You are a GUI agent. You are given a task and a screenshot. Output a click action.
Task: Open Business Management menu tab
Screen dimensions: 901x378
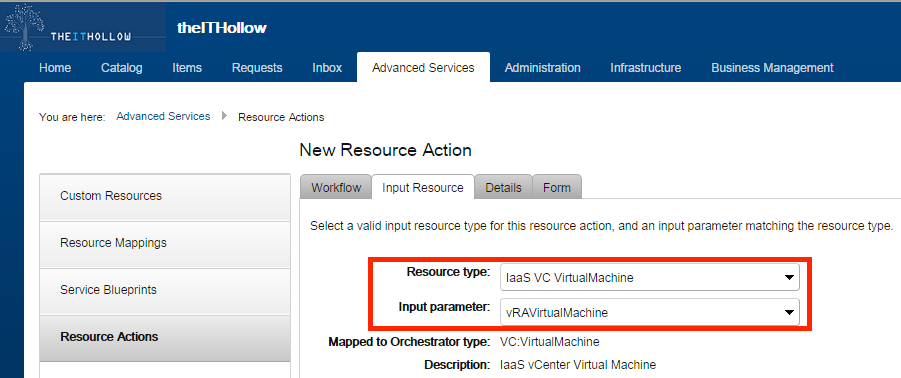(x=772, y=68)
